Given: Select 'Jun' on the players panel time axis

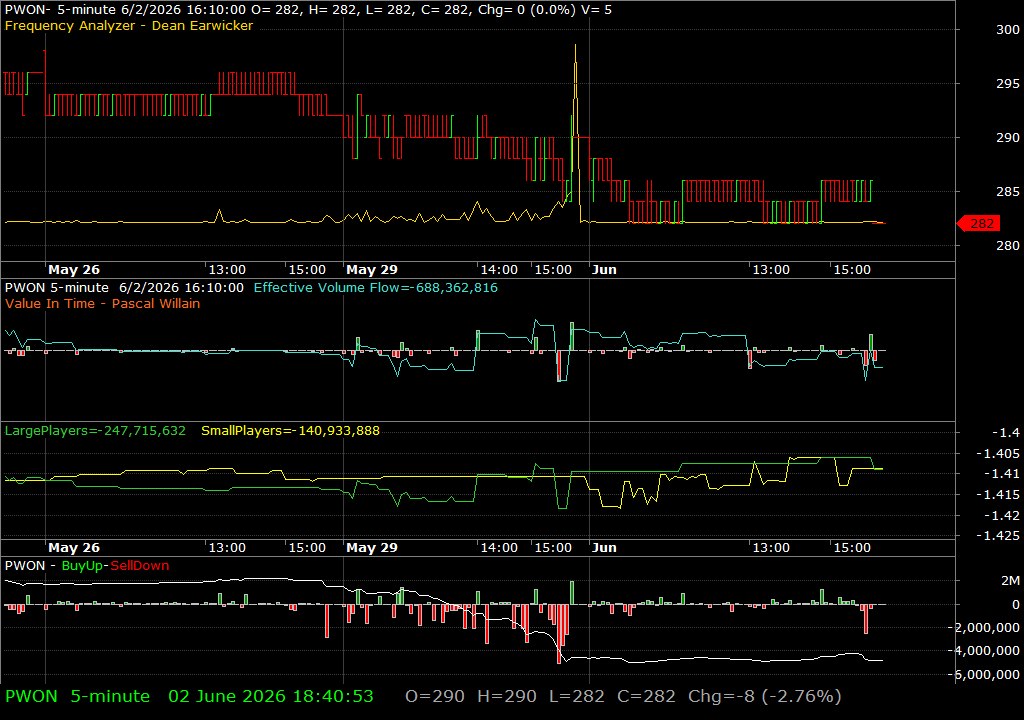Looking at the screenshot, I should point(604,548).
